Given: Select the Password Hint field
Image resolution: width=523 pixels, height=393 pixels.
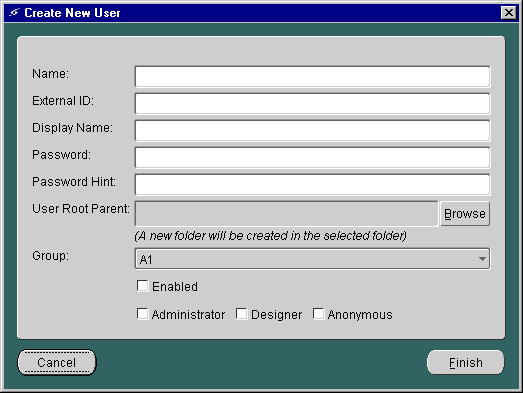Looking at the screenshot, I should pyautogui.click(x=312, y=184).
